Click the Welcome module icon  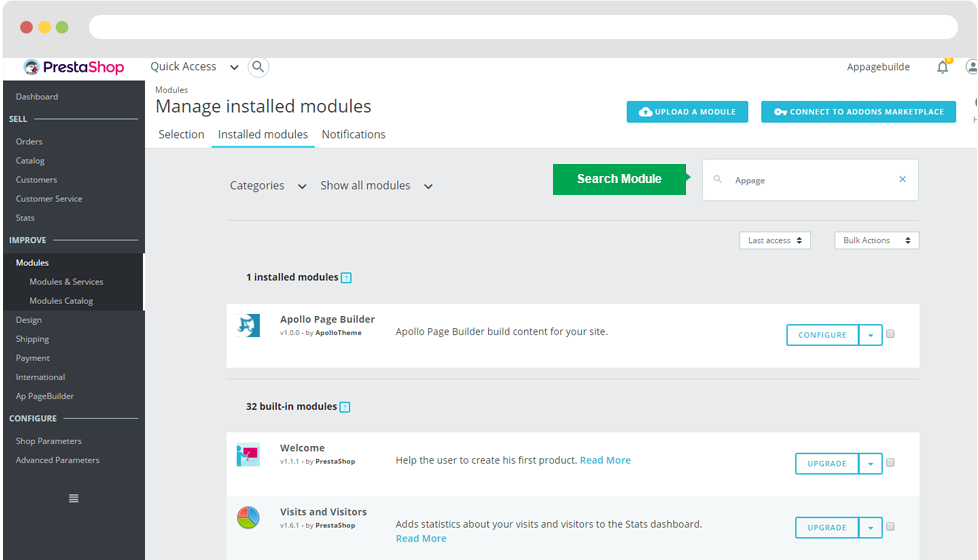[248, 455]
